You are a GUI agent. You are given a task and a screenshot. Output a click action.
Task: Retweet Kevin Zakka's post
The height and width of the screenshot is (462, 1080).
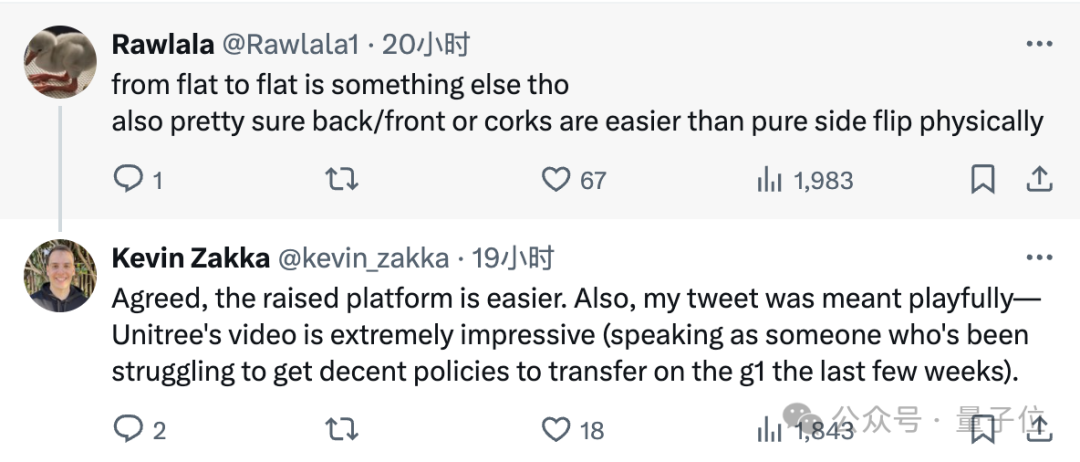point(341,430)
